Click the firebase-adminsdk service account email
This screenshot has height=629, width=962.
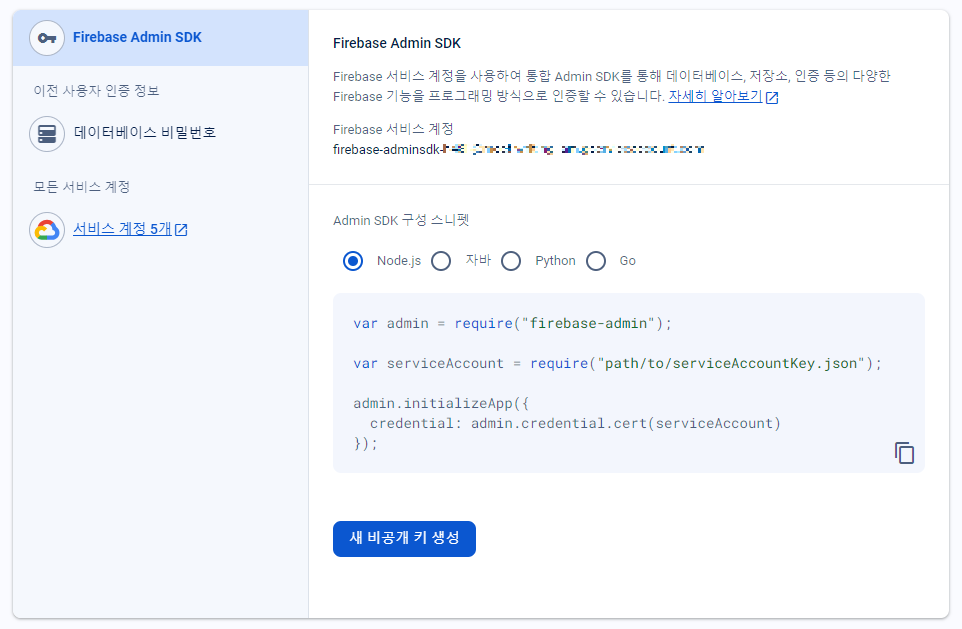point(518,149)
